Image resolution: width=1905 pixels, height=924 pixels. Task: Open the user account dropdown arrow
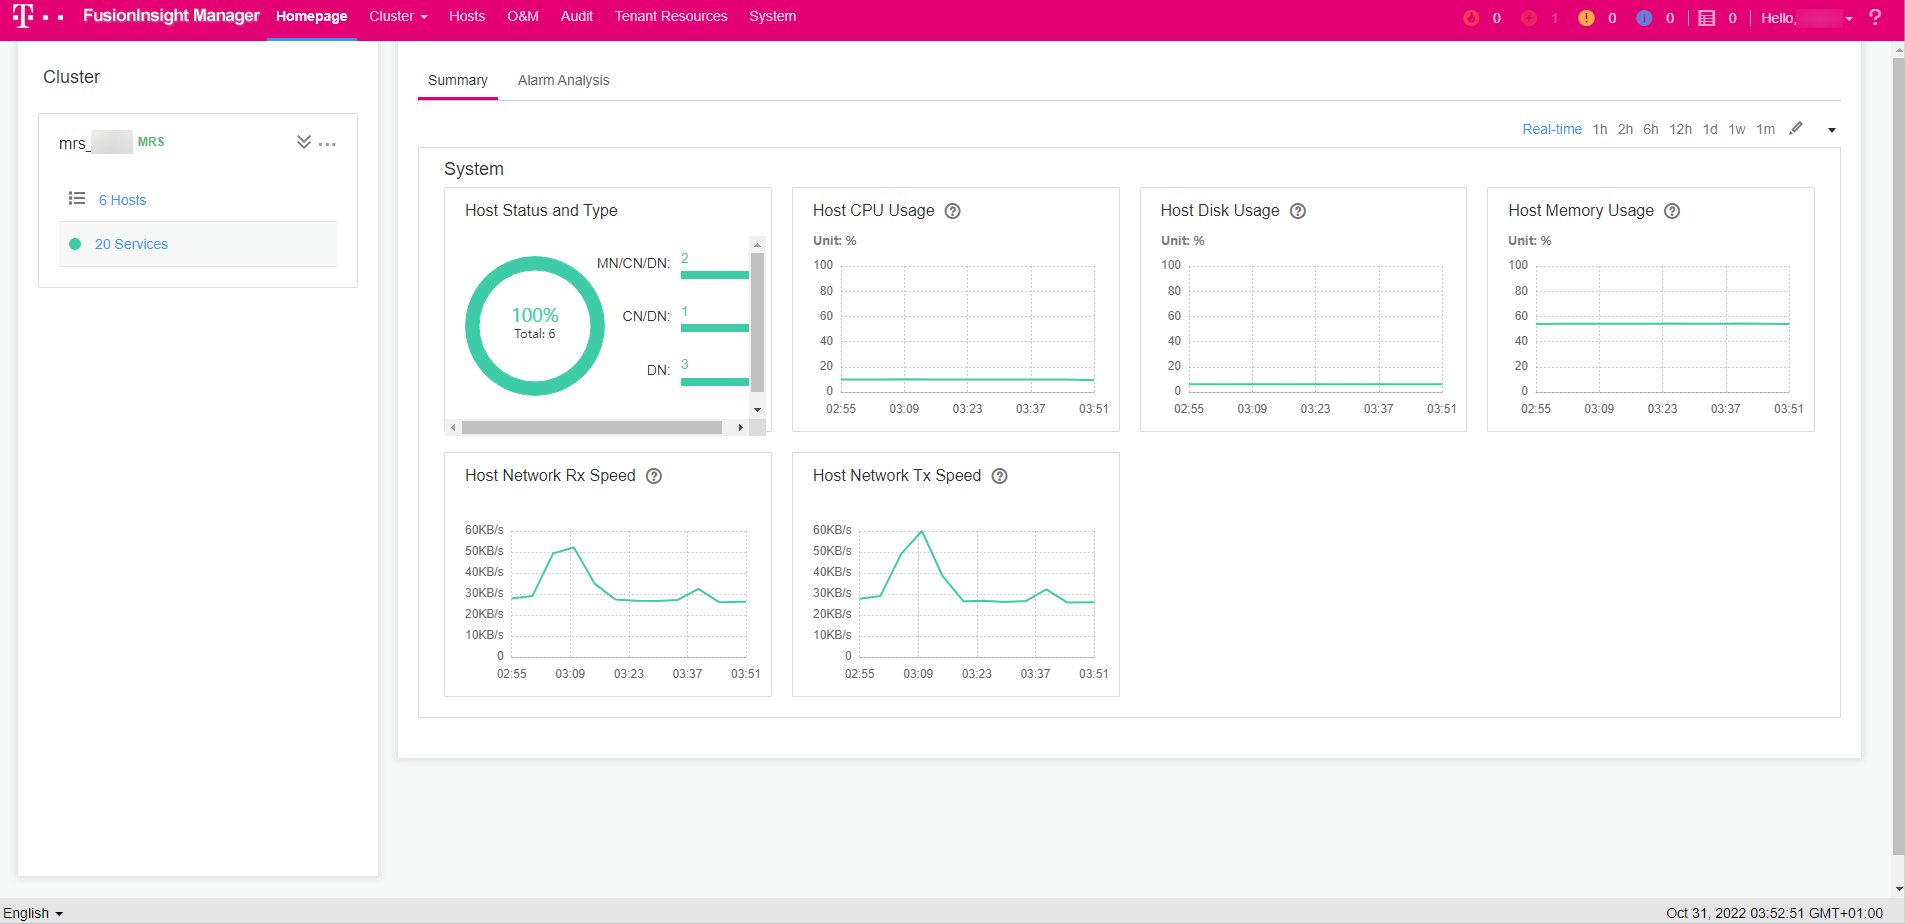(1849, 19)
